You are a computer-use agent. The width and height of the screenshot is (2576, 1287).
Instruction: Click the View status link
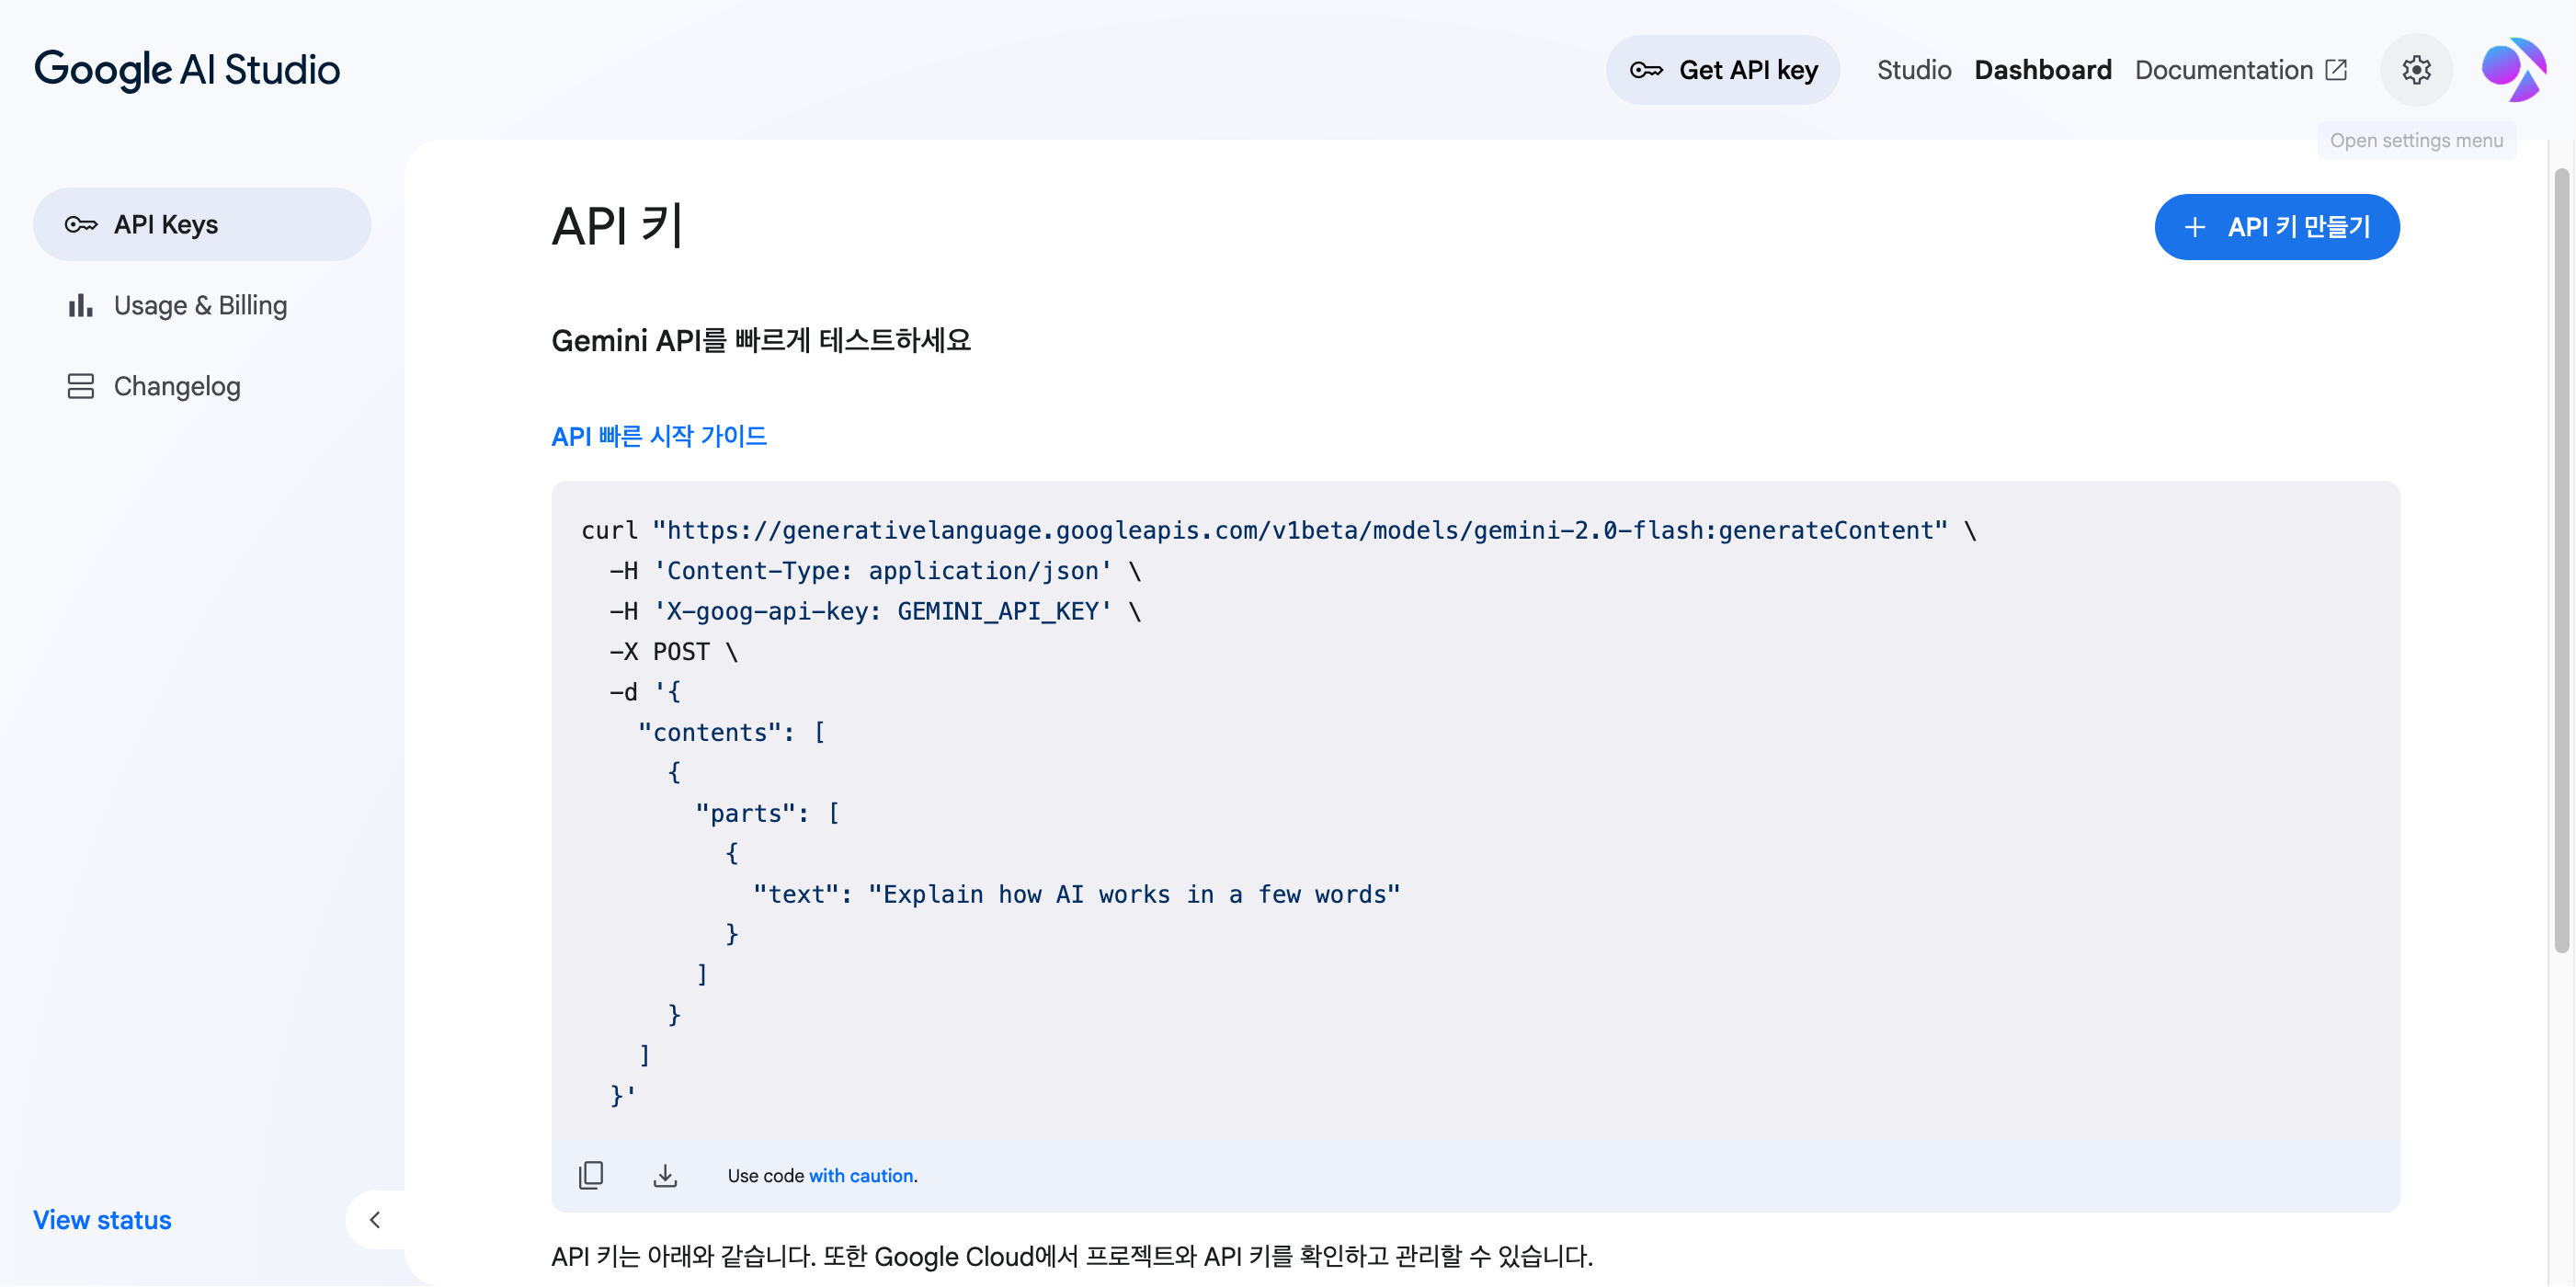click(x=102, y=1220)
